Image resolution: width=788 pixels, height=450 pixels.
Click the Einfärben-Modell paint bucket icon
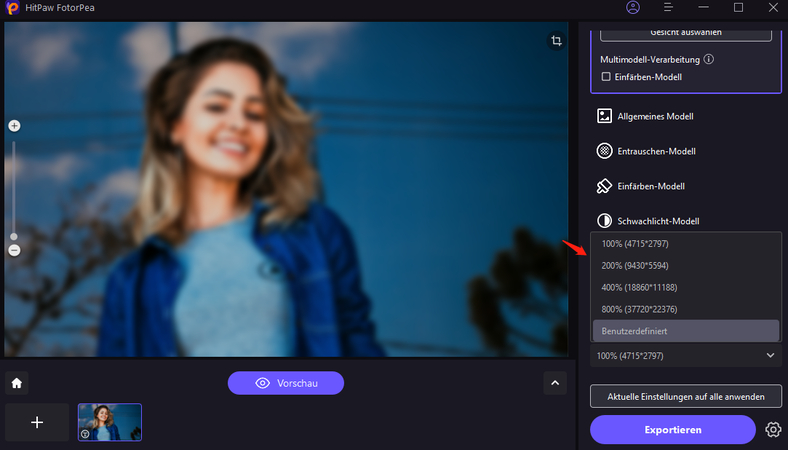[604, 186]
